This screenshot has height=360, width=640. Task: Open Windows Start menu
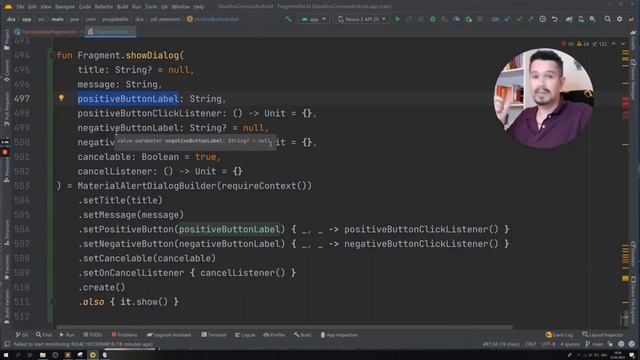pyautogui.click(x=7, y=355)
